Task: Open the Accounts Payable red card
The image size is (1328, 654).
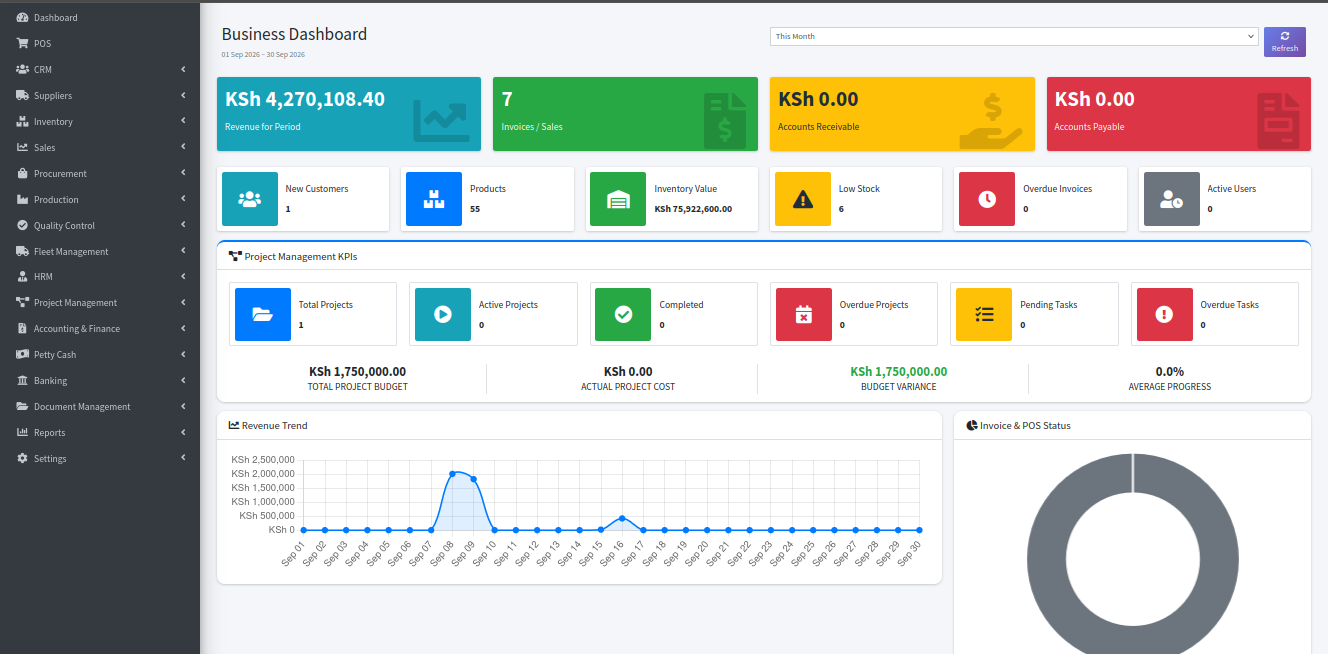Action: click(x=1179, y=114)
